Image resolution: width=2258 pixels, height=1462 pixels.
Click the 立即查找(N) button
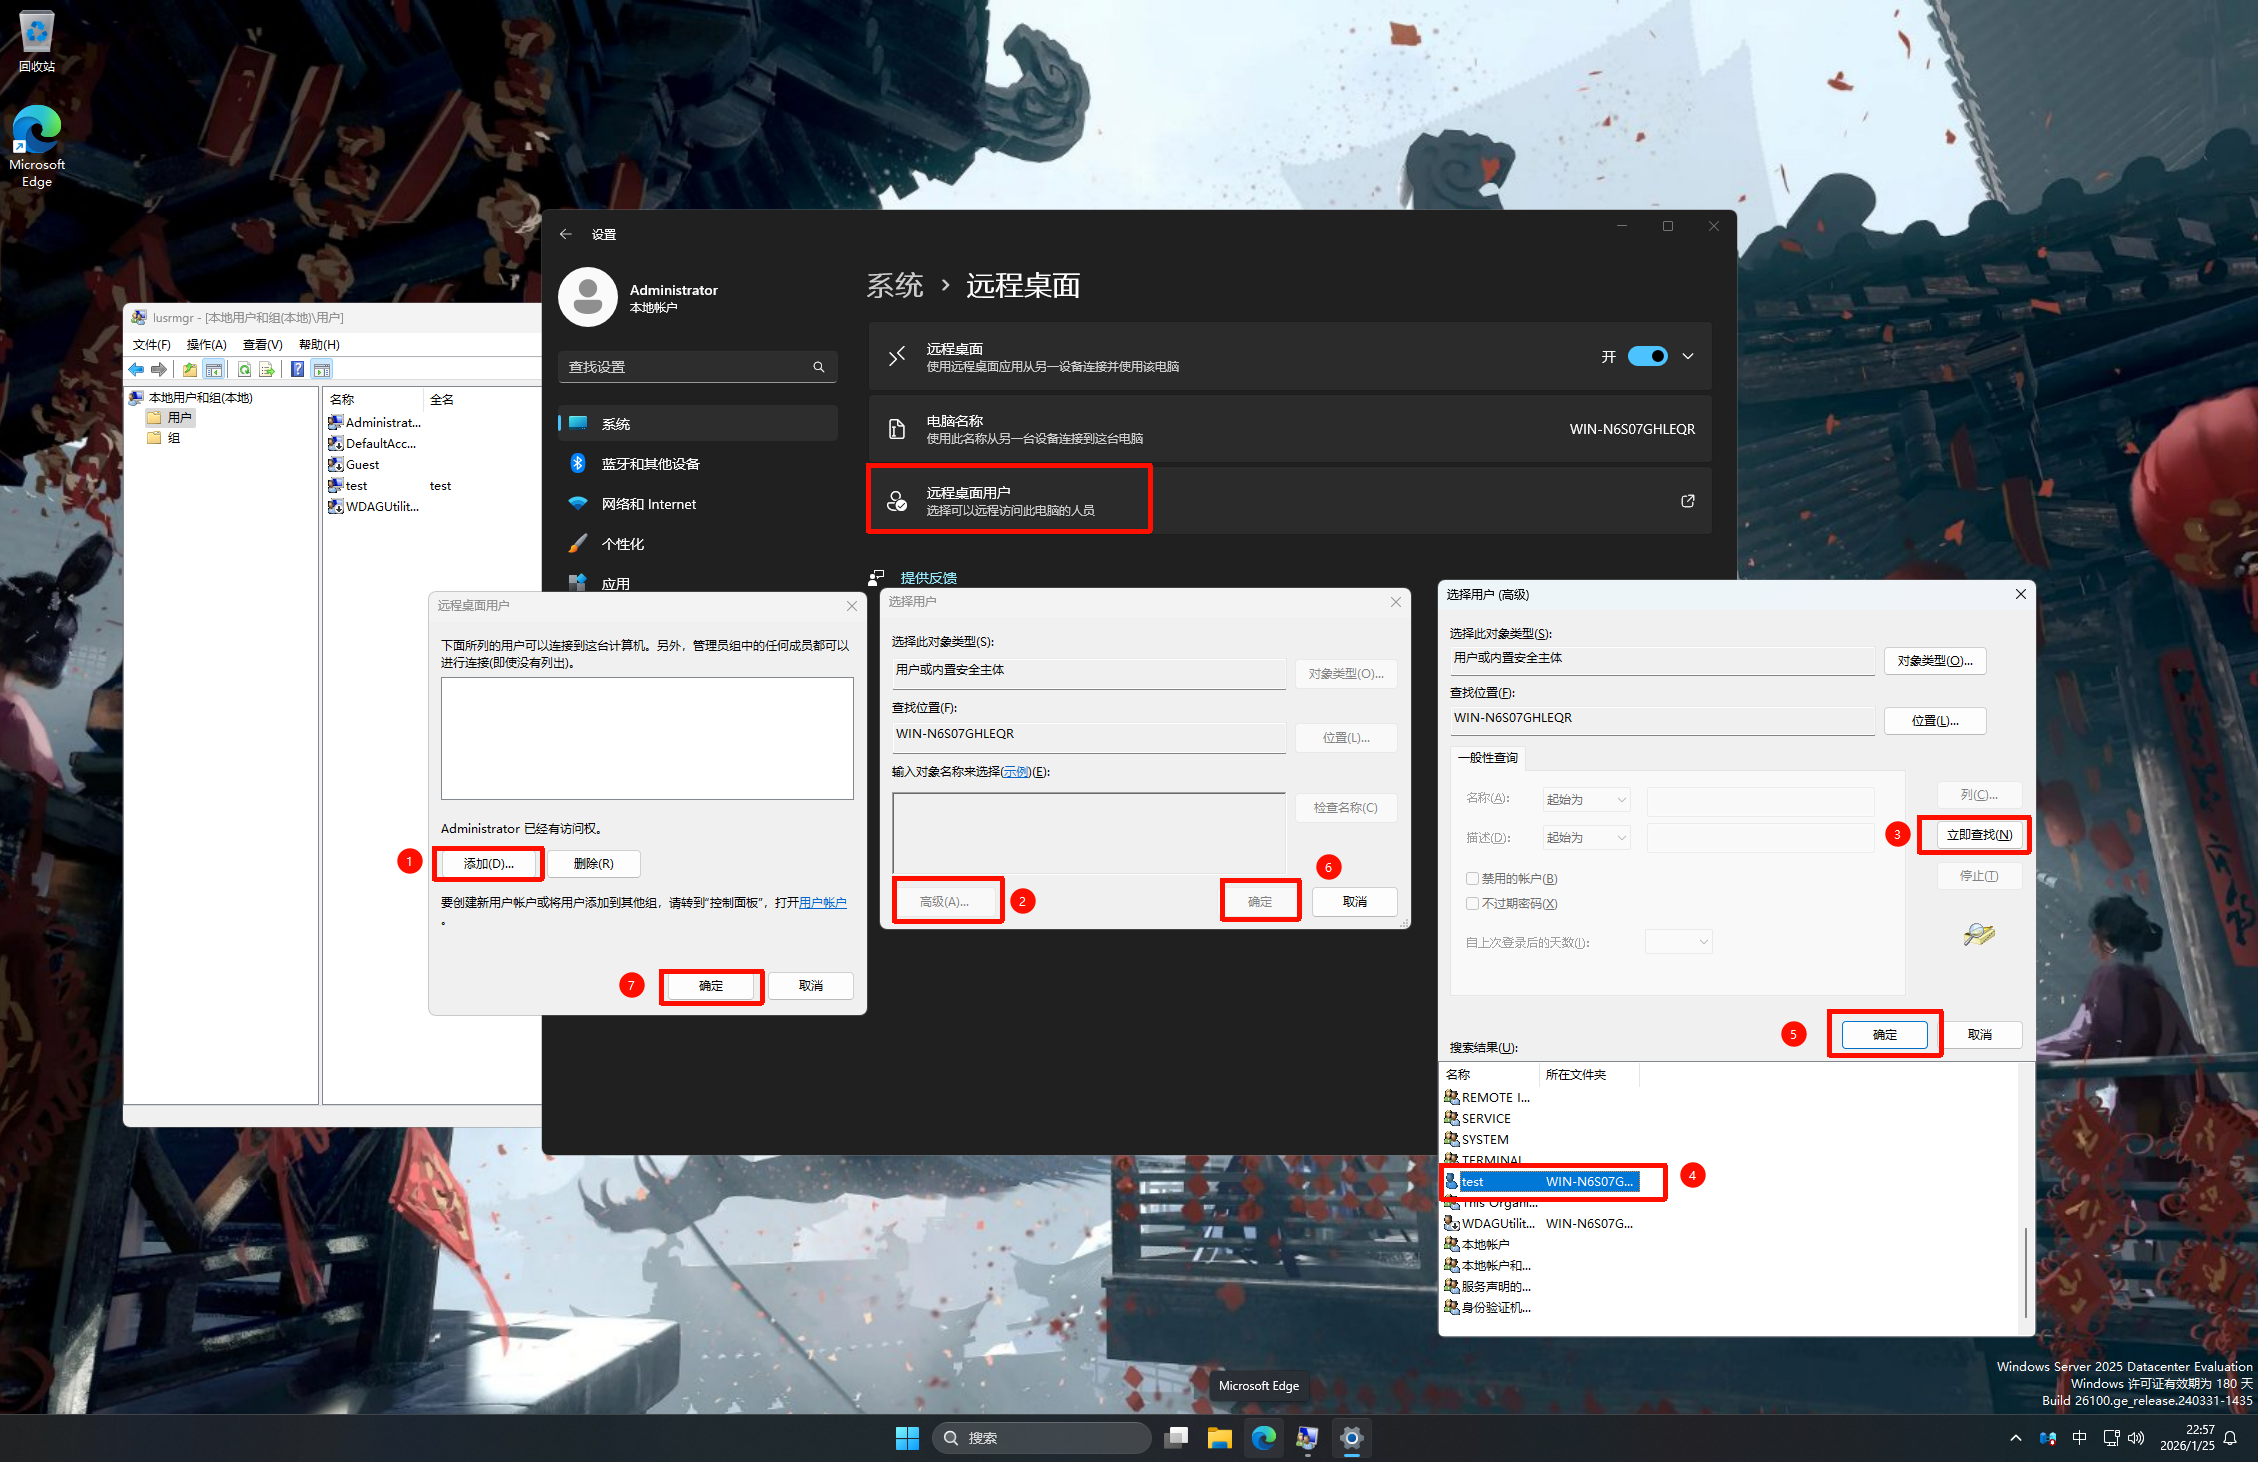(1978, 835)
